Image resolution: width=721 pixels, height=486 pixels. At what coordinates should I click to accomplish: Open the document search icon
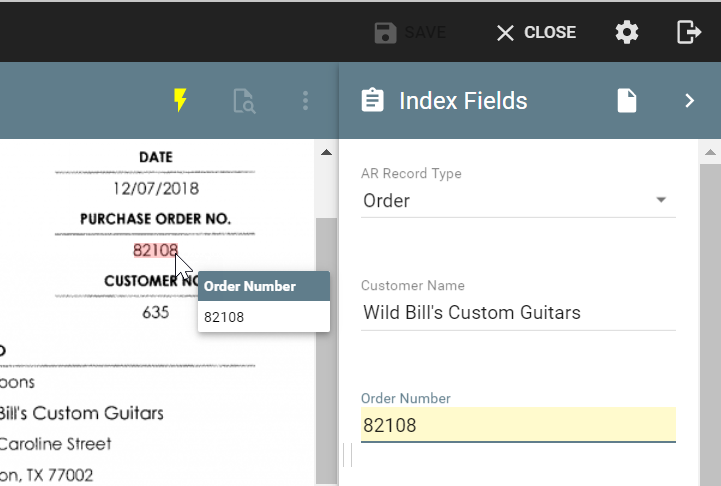point(244,101)
